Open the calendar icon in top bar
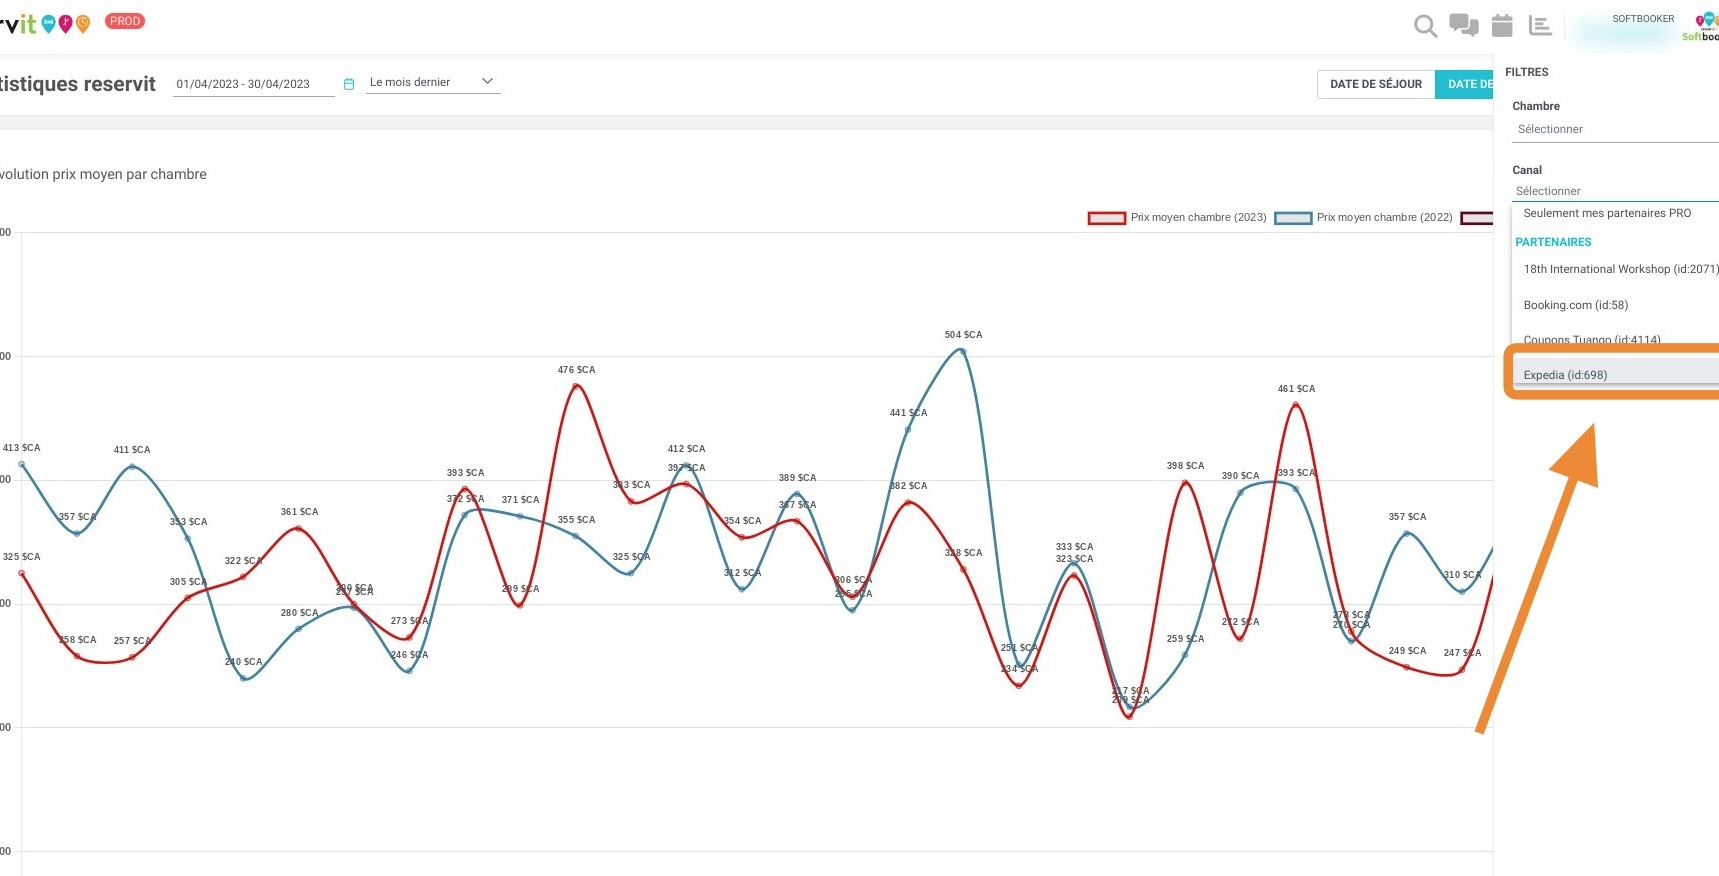Viewport: 1719px width, 876px height. point(1502,25)
